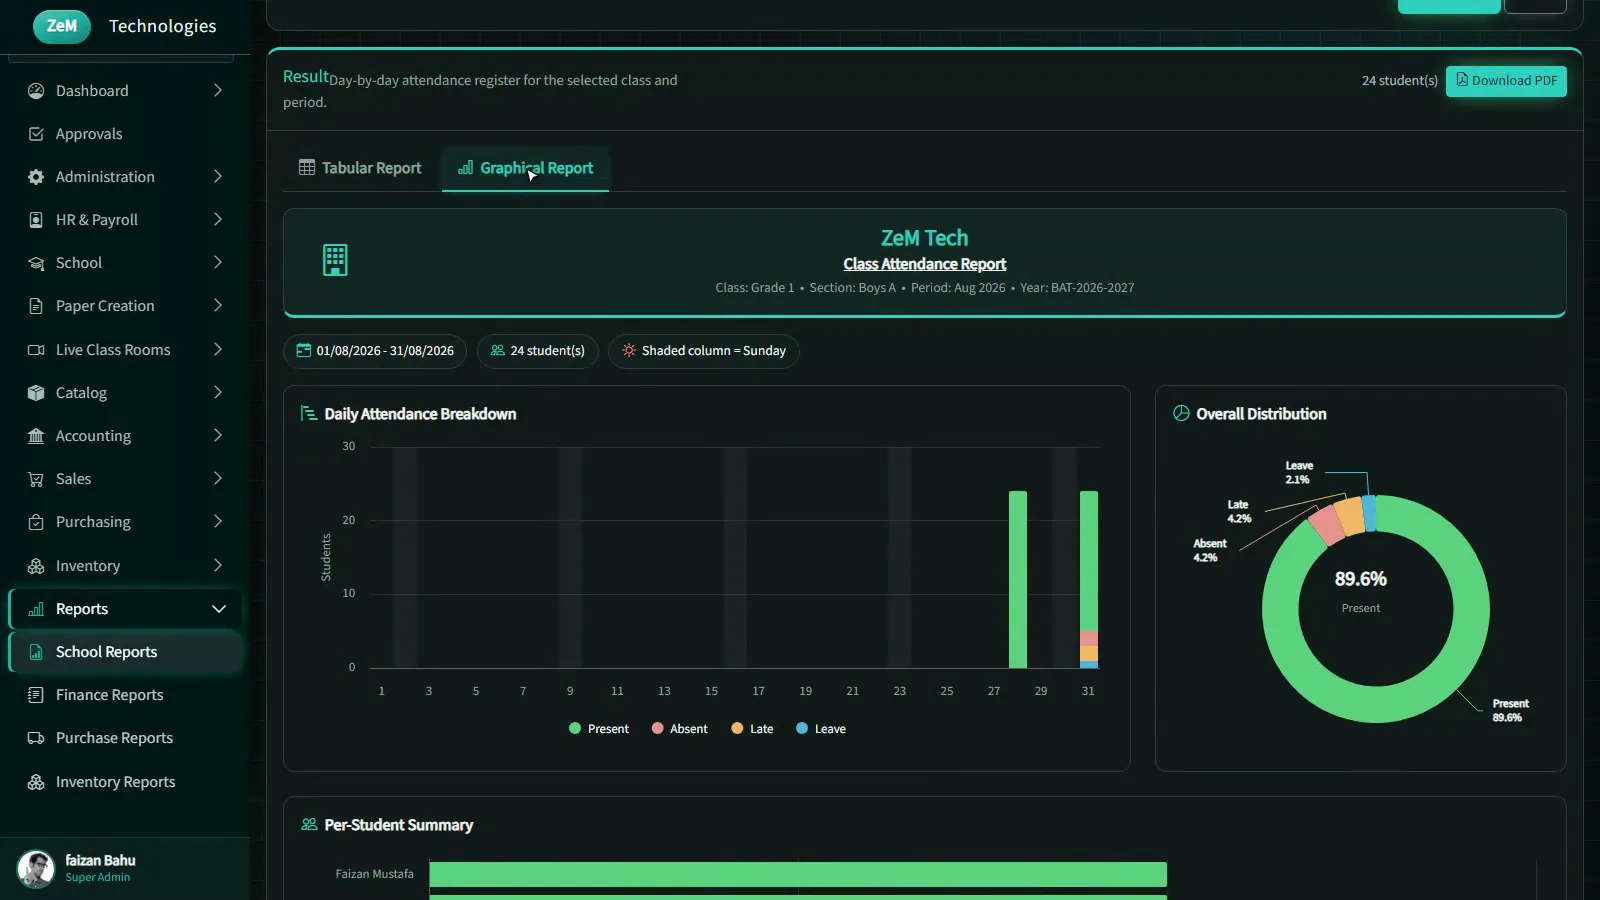Click the Shaded column = Sunday chip
The width and height of the screenshot is (1600, 900).
tap(704, 351)
